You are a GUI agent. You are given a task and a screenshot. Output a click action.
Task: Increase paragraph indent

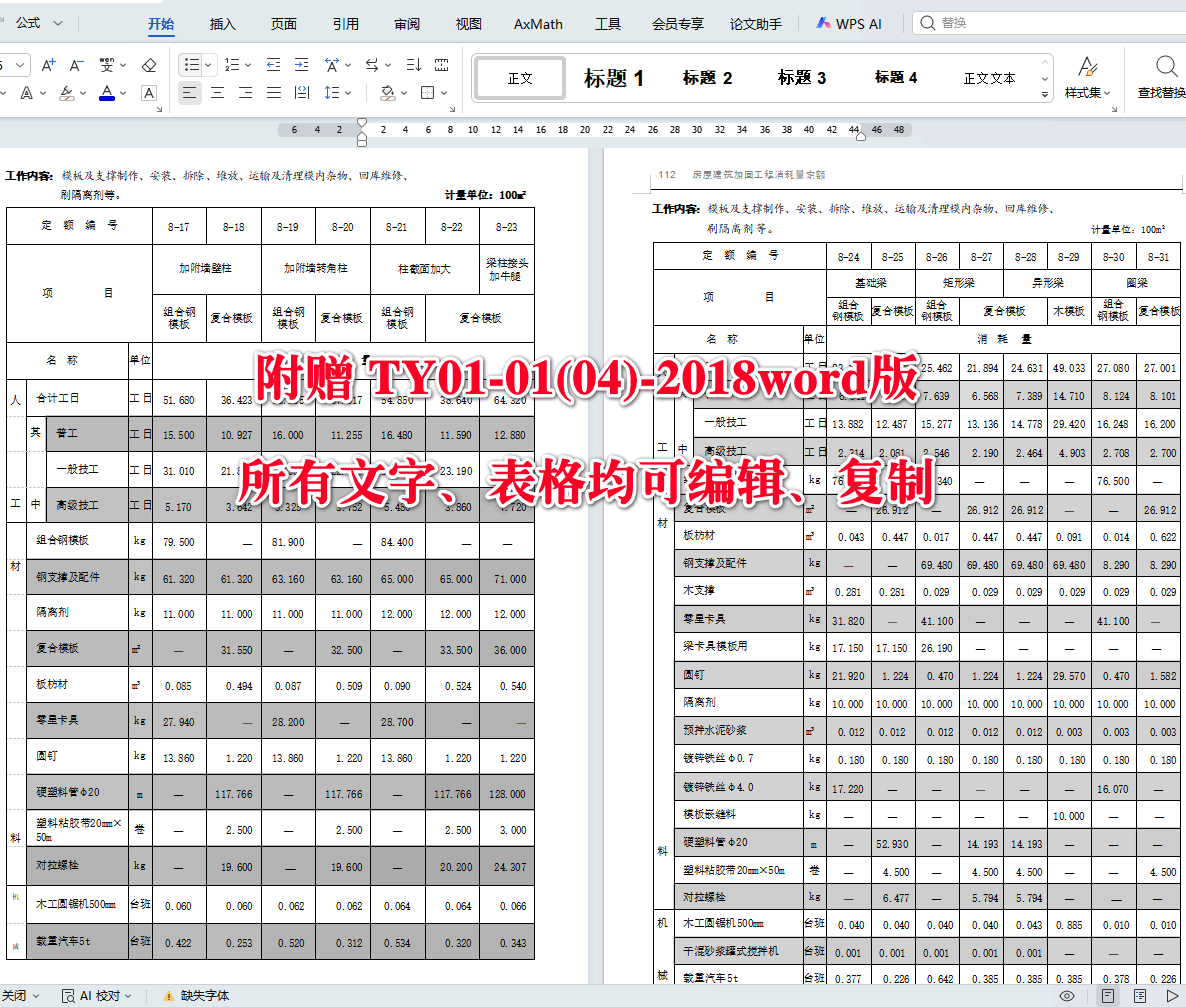(x=301, y=65)
